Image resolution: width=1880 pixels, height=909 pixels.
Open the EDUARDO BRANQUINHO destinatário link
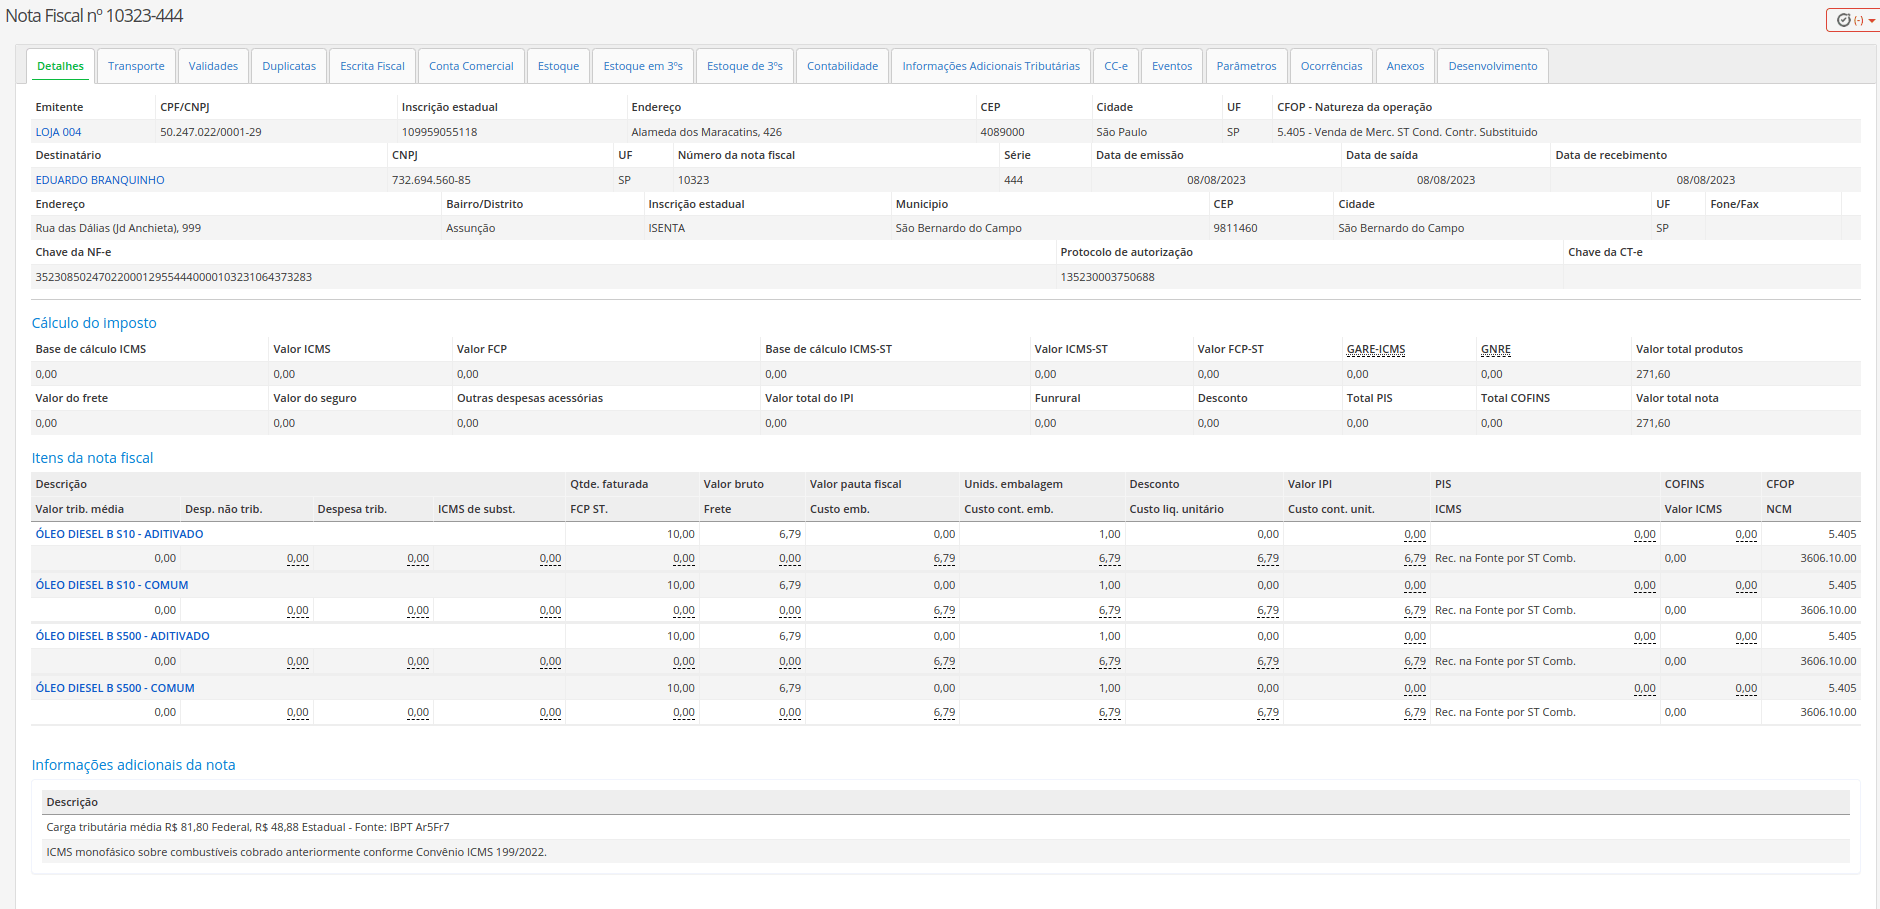100,180
